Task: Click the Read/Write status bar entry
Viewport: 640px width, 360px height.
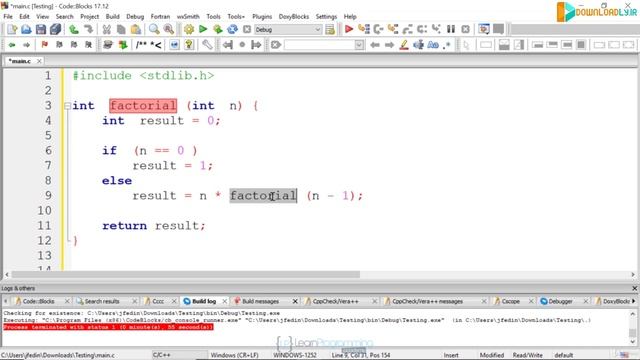Action: point(527,355)
